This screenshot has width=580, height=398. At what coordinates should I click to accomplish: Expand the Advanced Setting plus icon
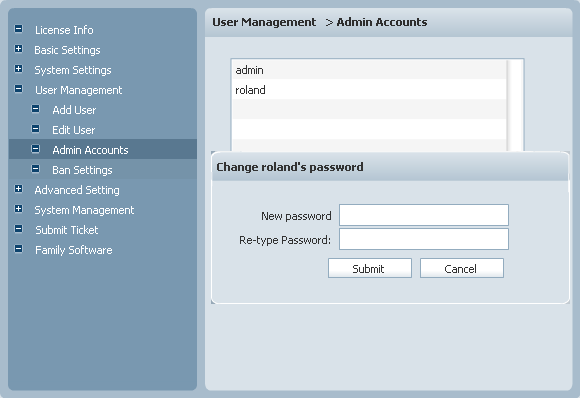coord(18,189)
